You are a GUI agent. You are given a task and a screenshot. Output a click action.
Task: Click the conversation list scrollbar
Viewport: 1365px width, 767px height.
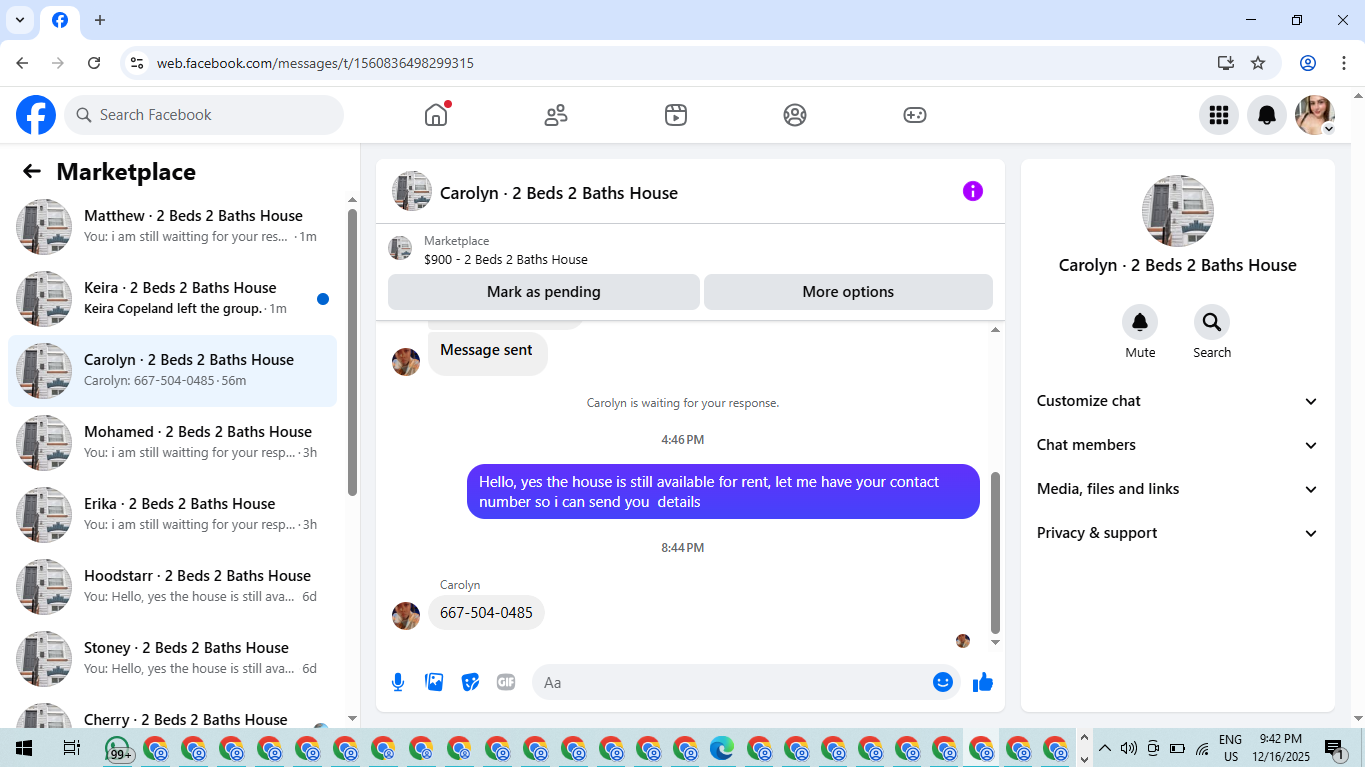pyautogui.click(x=352, y=352)
